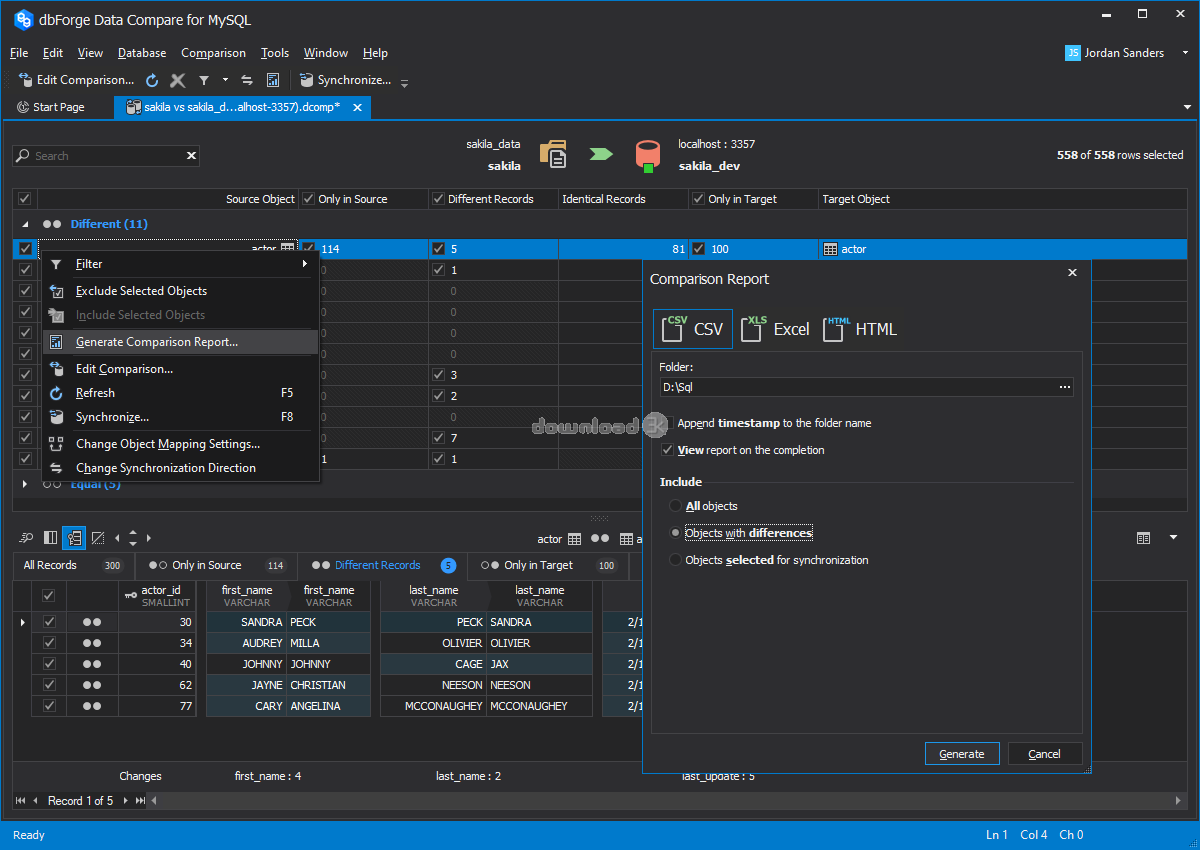The width and height of the screenshot is (1200, 850).
Task: Toggle View report on the completion
Action: pos(669,450)
